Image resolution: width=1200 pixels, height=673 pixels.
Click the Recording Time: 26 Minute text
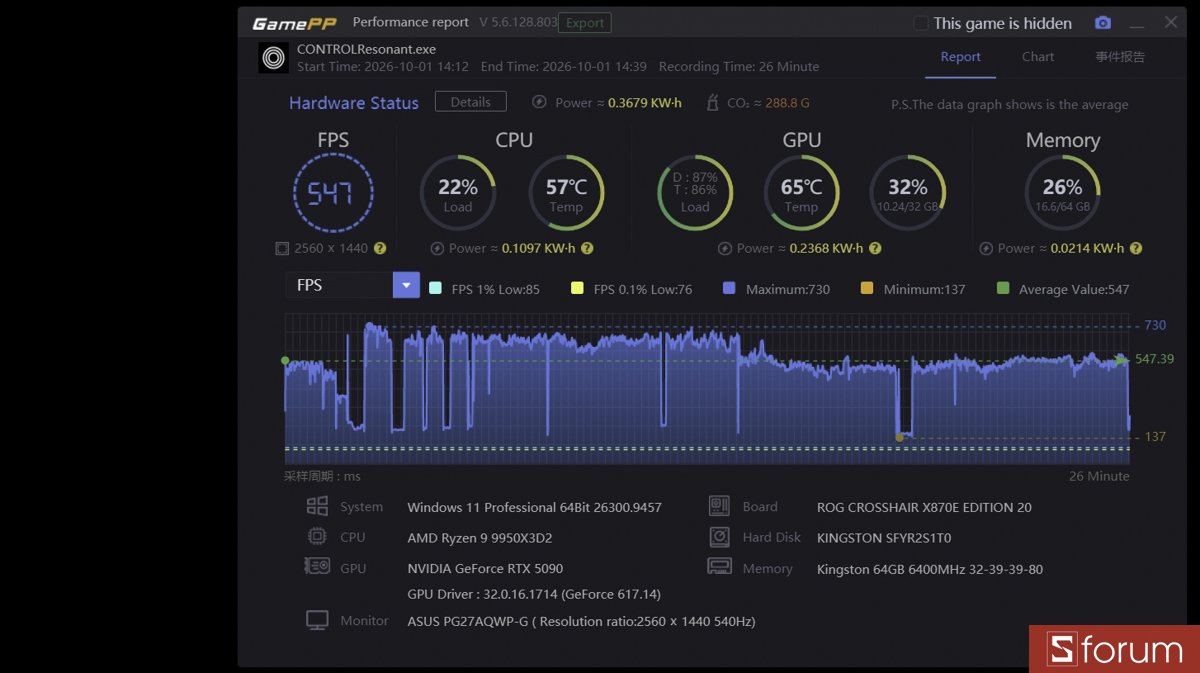[739, 67]
